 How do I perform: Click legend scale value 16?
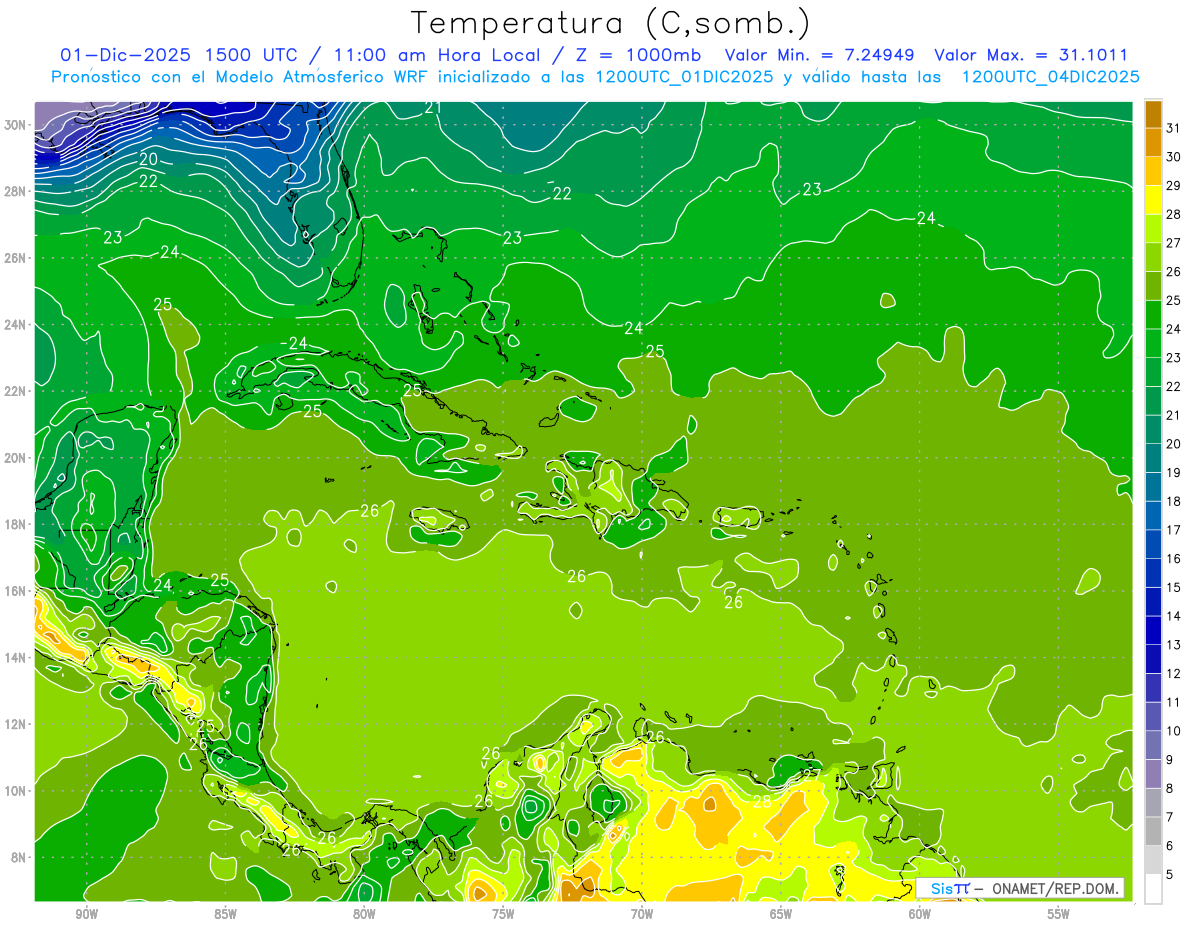[x=1174, y=559]
